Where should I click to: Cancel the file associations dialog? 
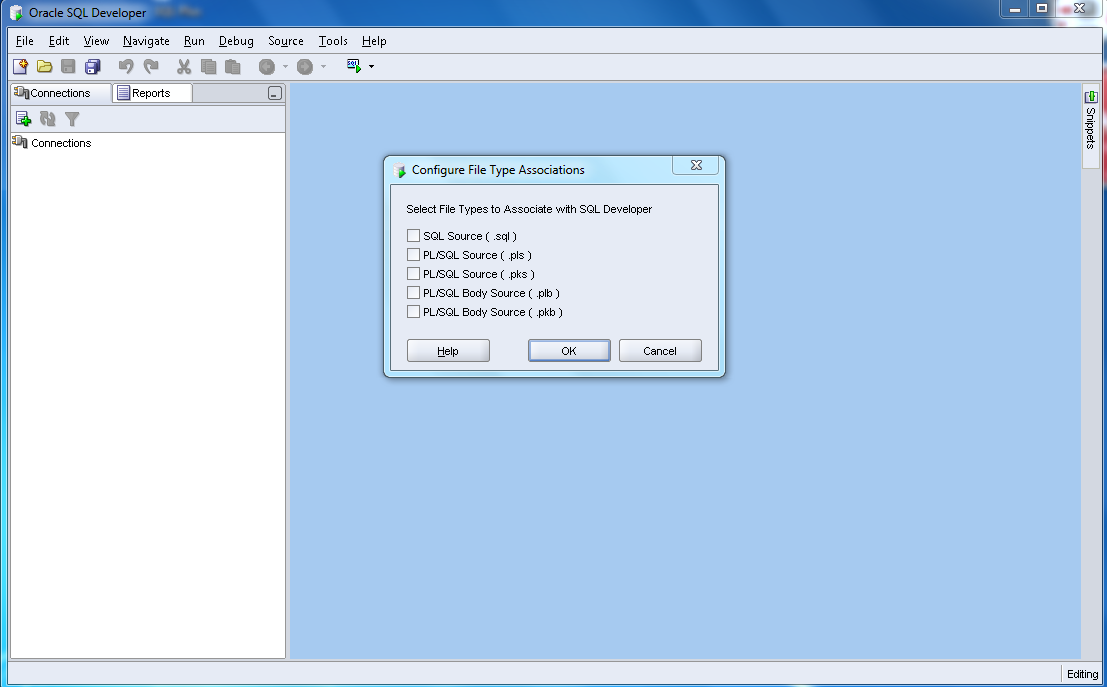pos(660,351)
